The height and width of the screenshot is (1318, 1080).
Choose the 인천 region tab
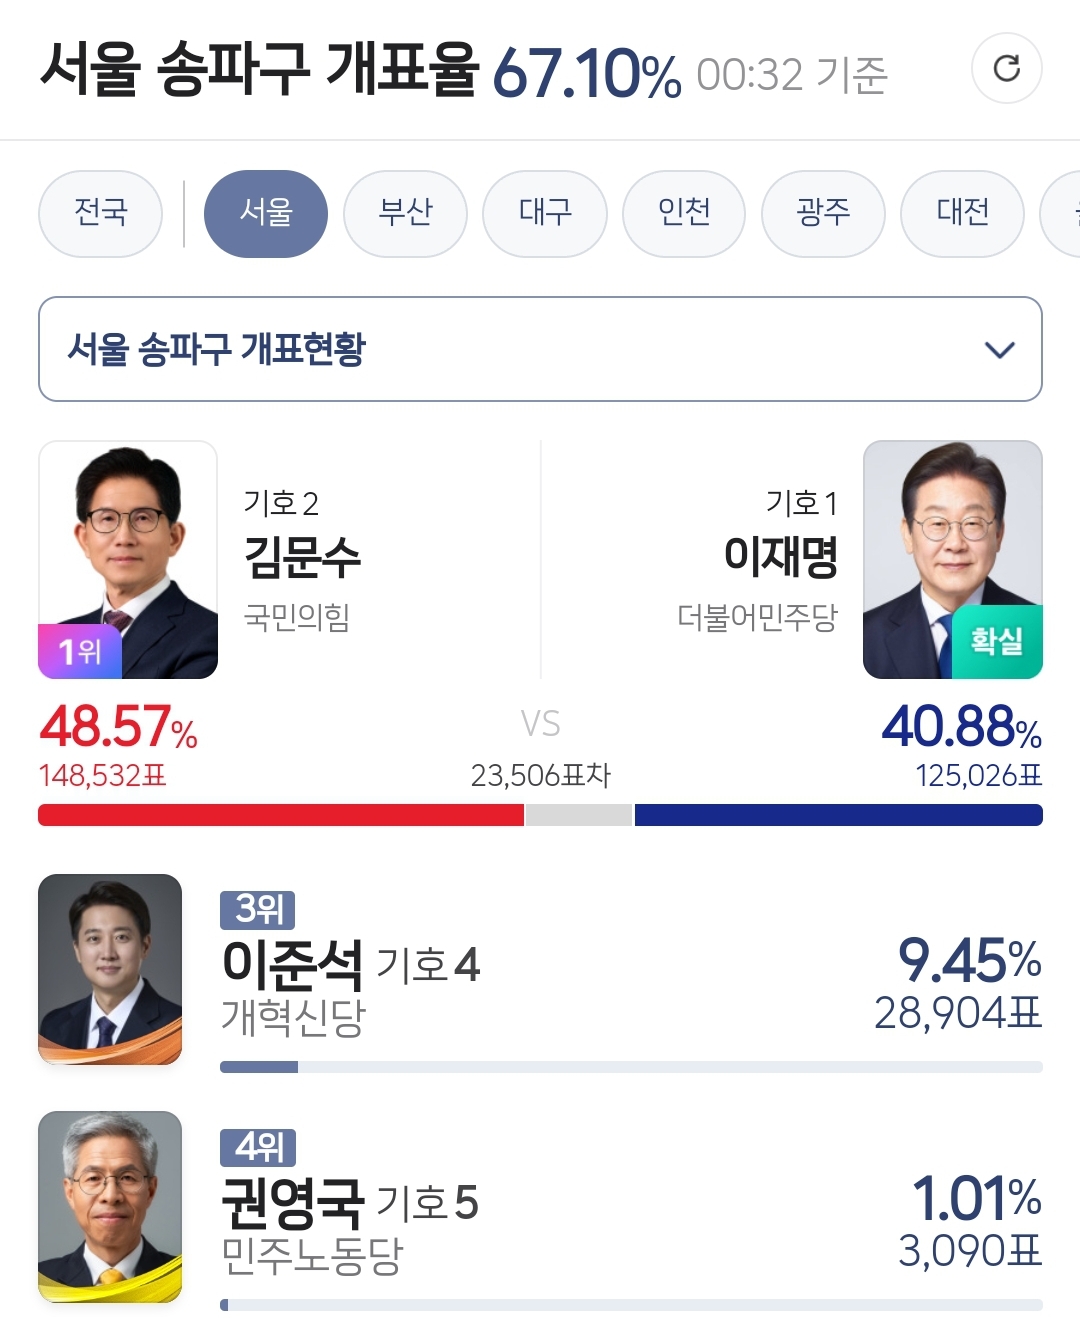[x=683, y=213]
